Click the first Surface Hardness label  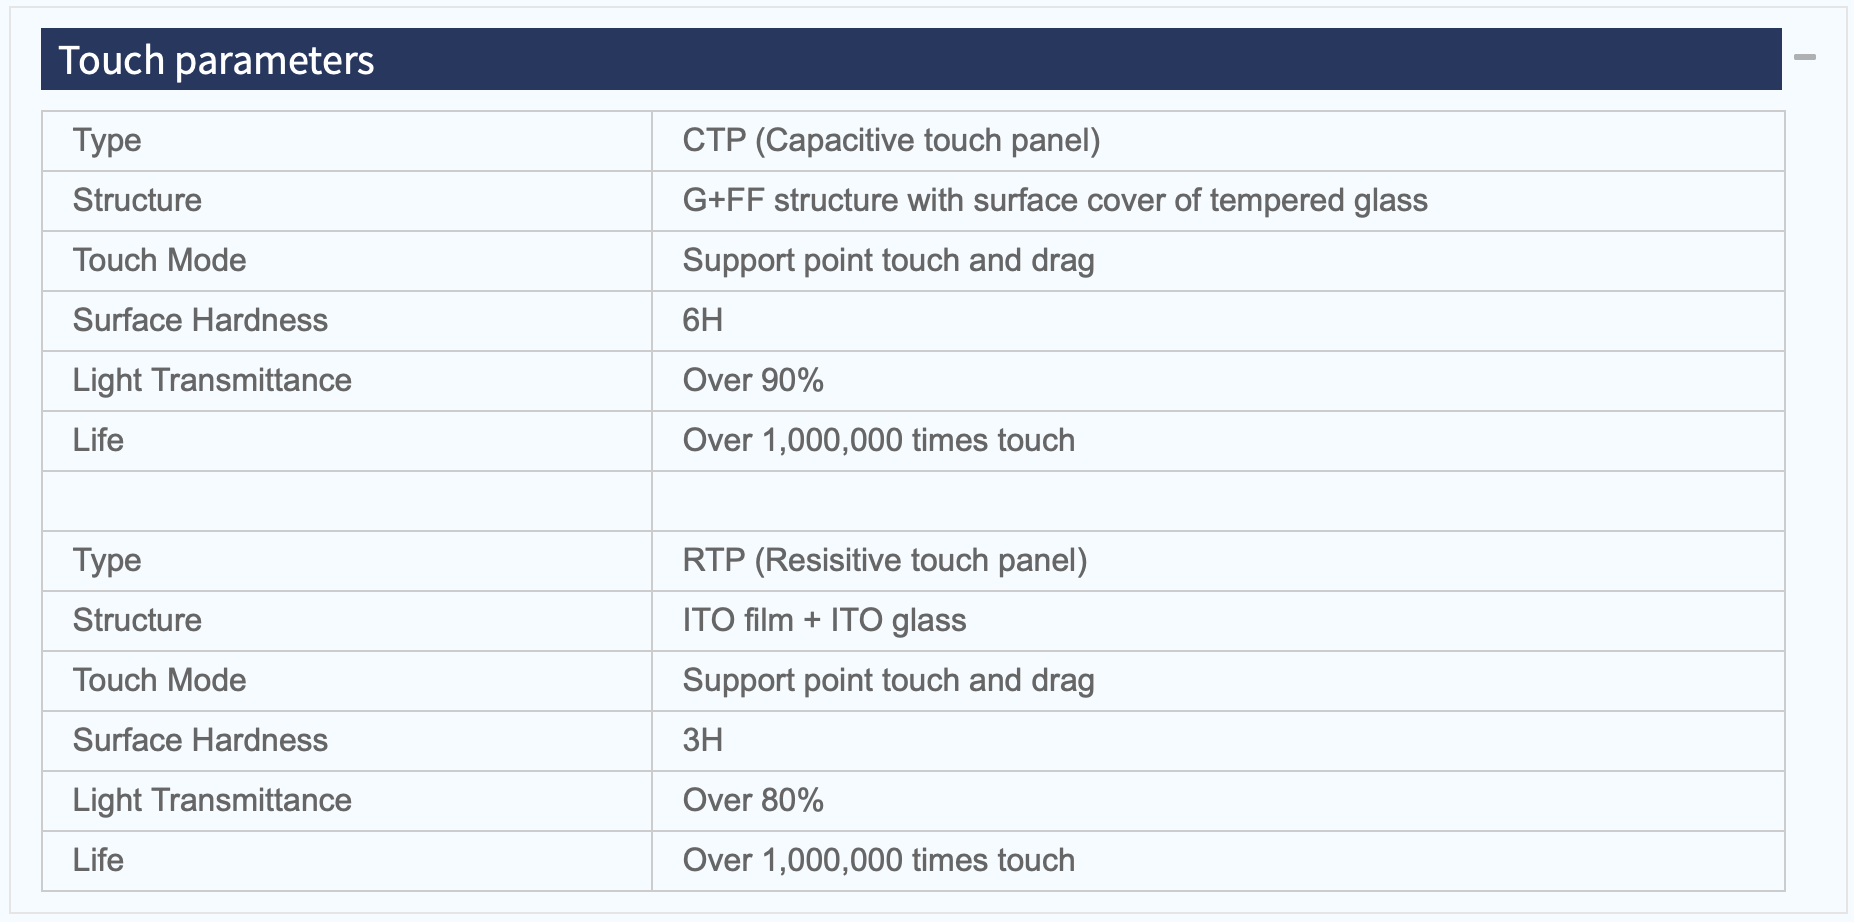tap(200, 320)
